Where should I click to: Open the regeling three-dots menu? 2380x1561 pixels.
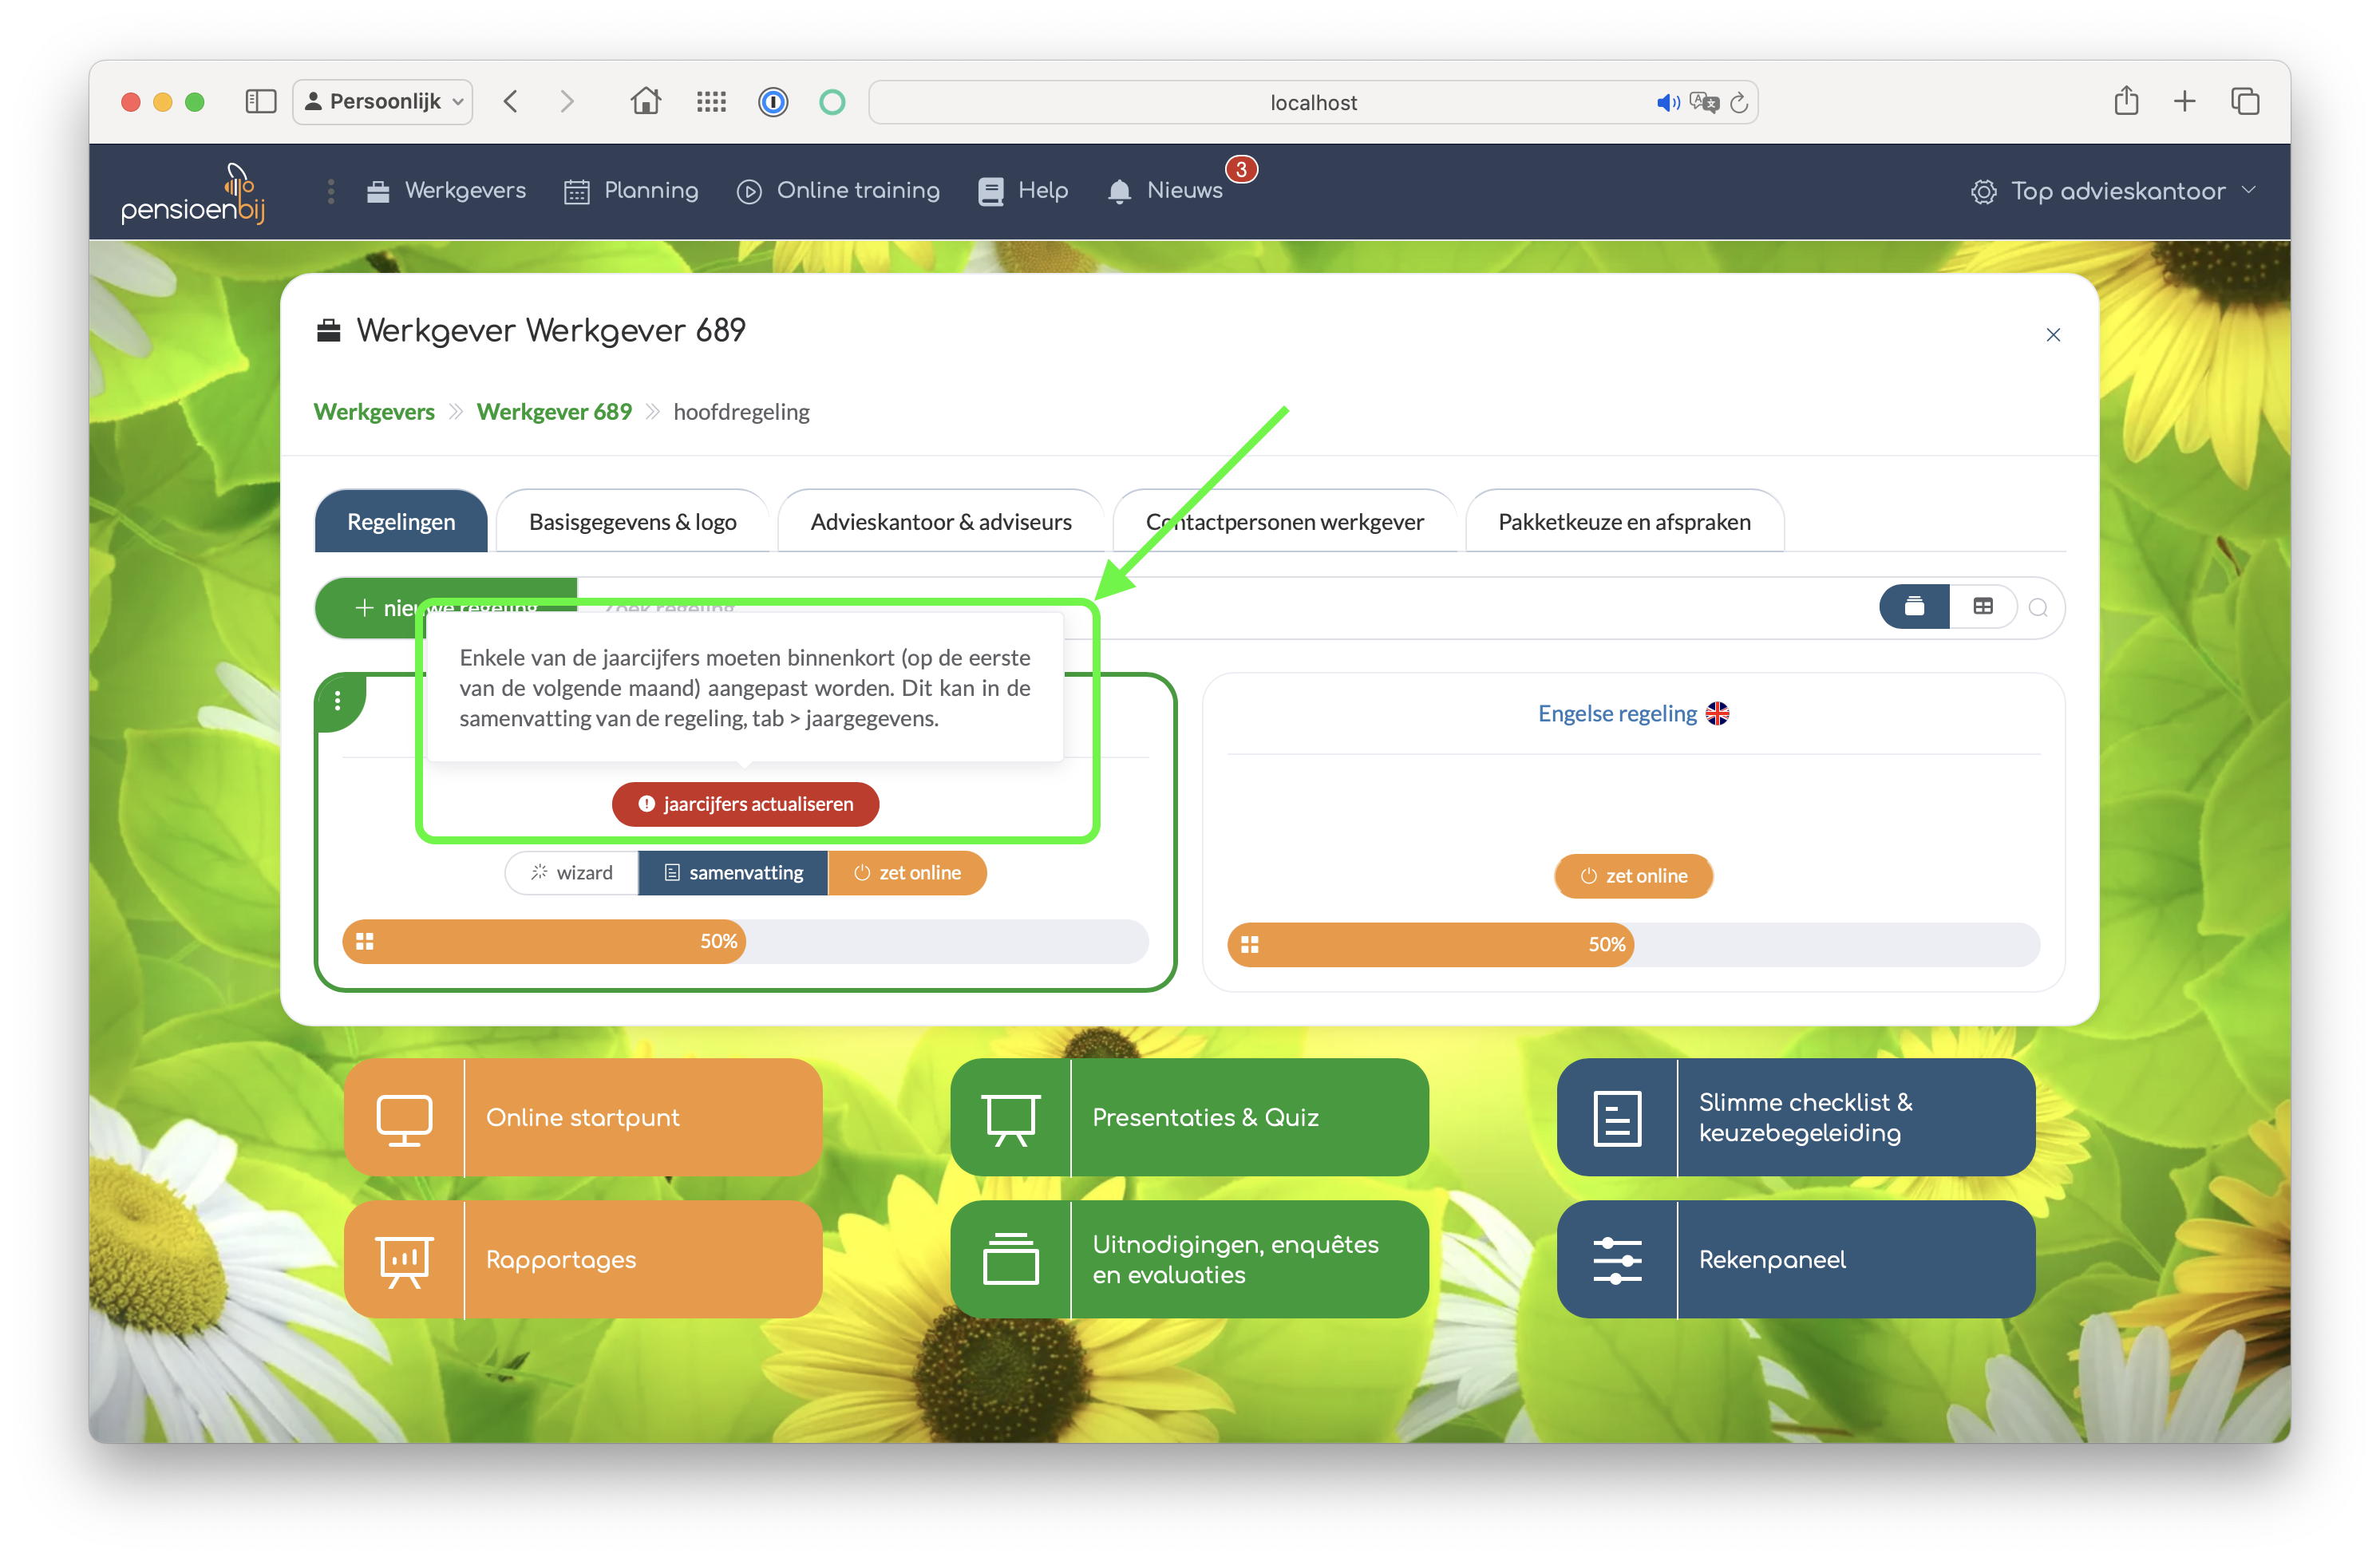tap(338, 701)
